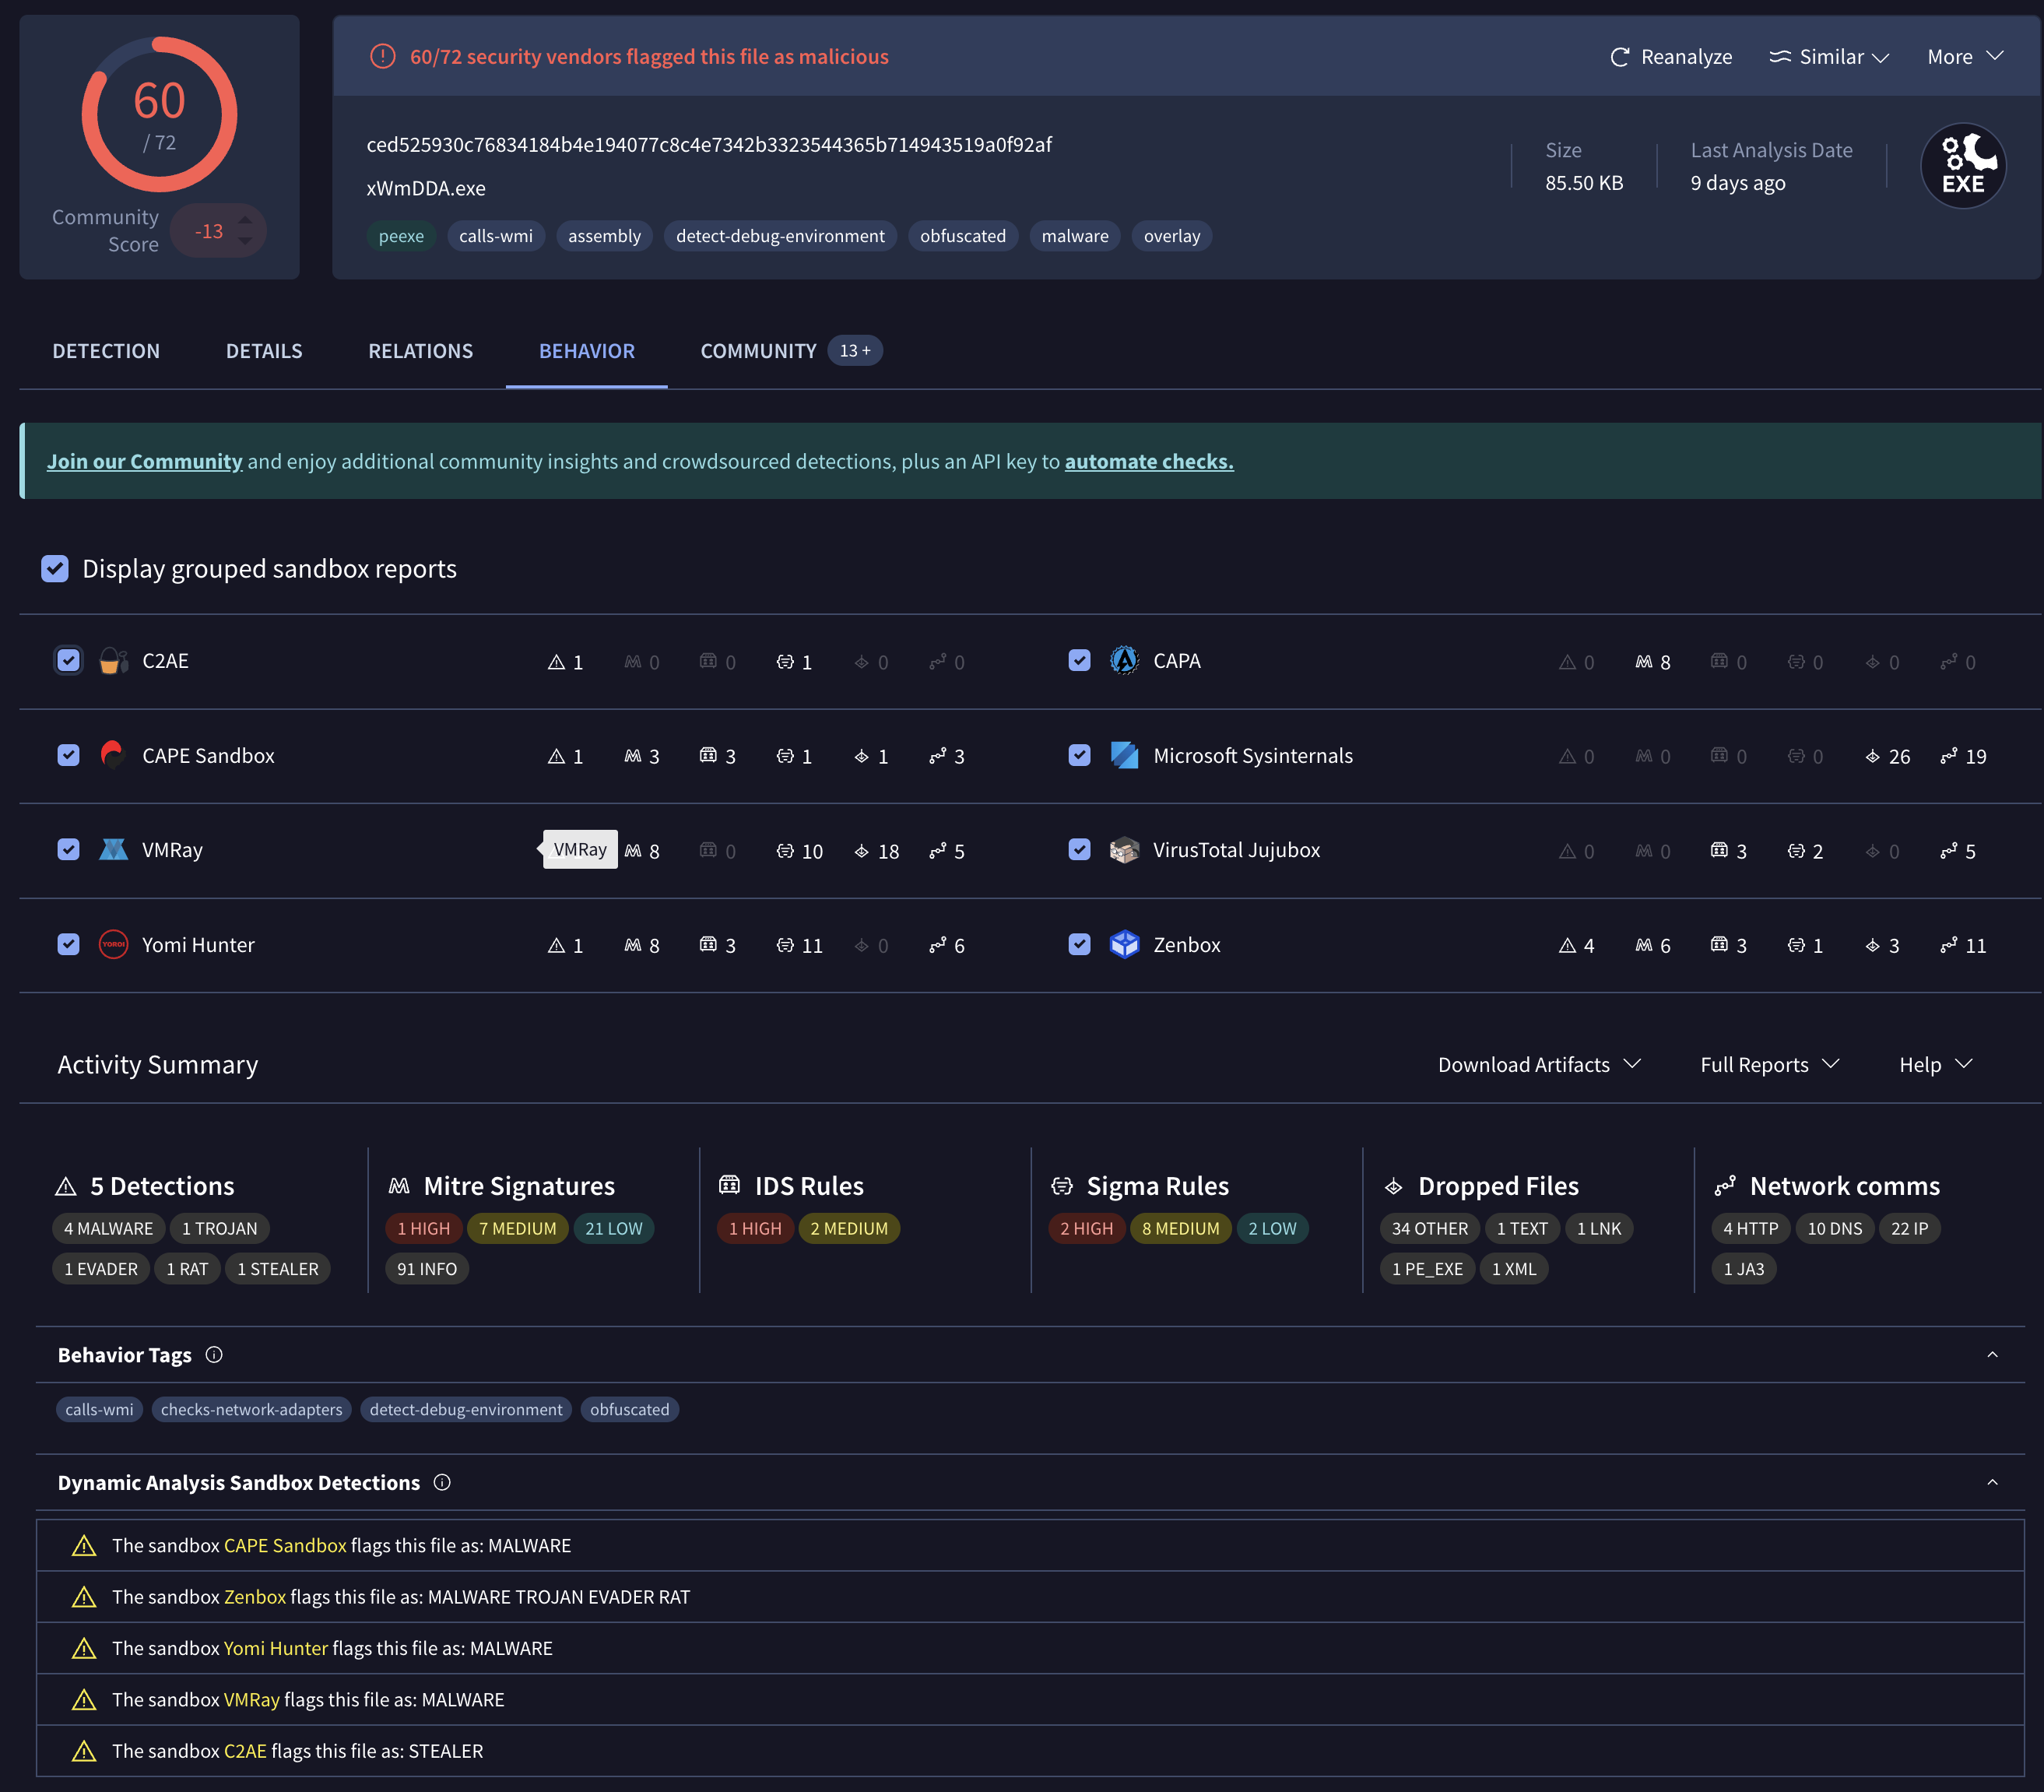Uncheck the VMRay sandbox checkbox

[68, 850]
